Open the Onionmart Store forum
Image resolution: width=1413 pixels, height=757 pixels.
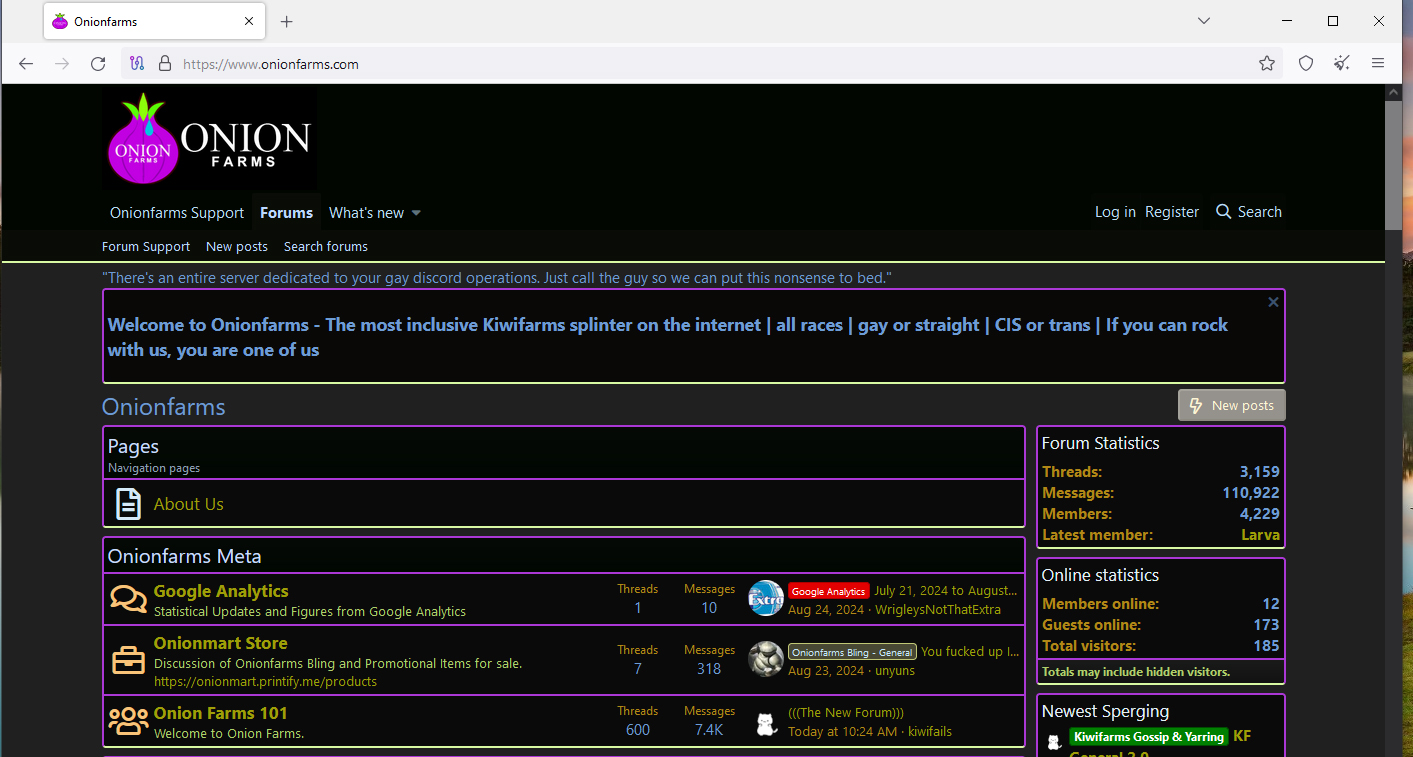click(221, 643)
